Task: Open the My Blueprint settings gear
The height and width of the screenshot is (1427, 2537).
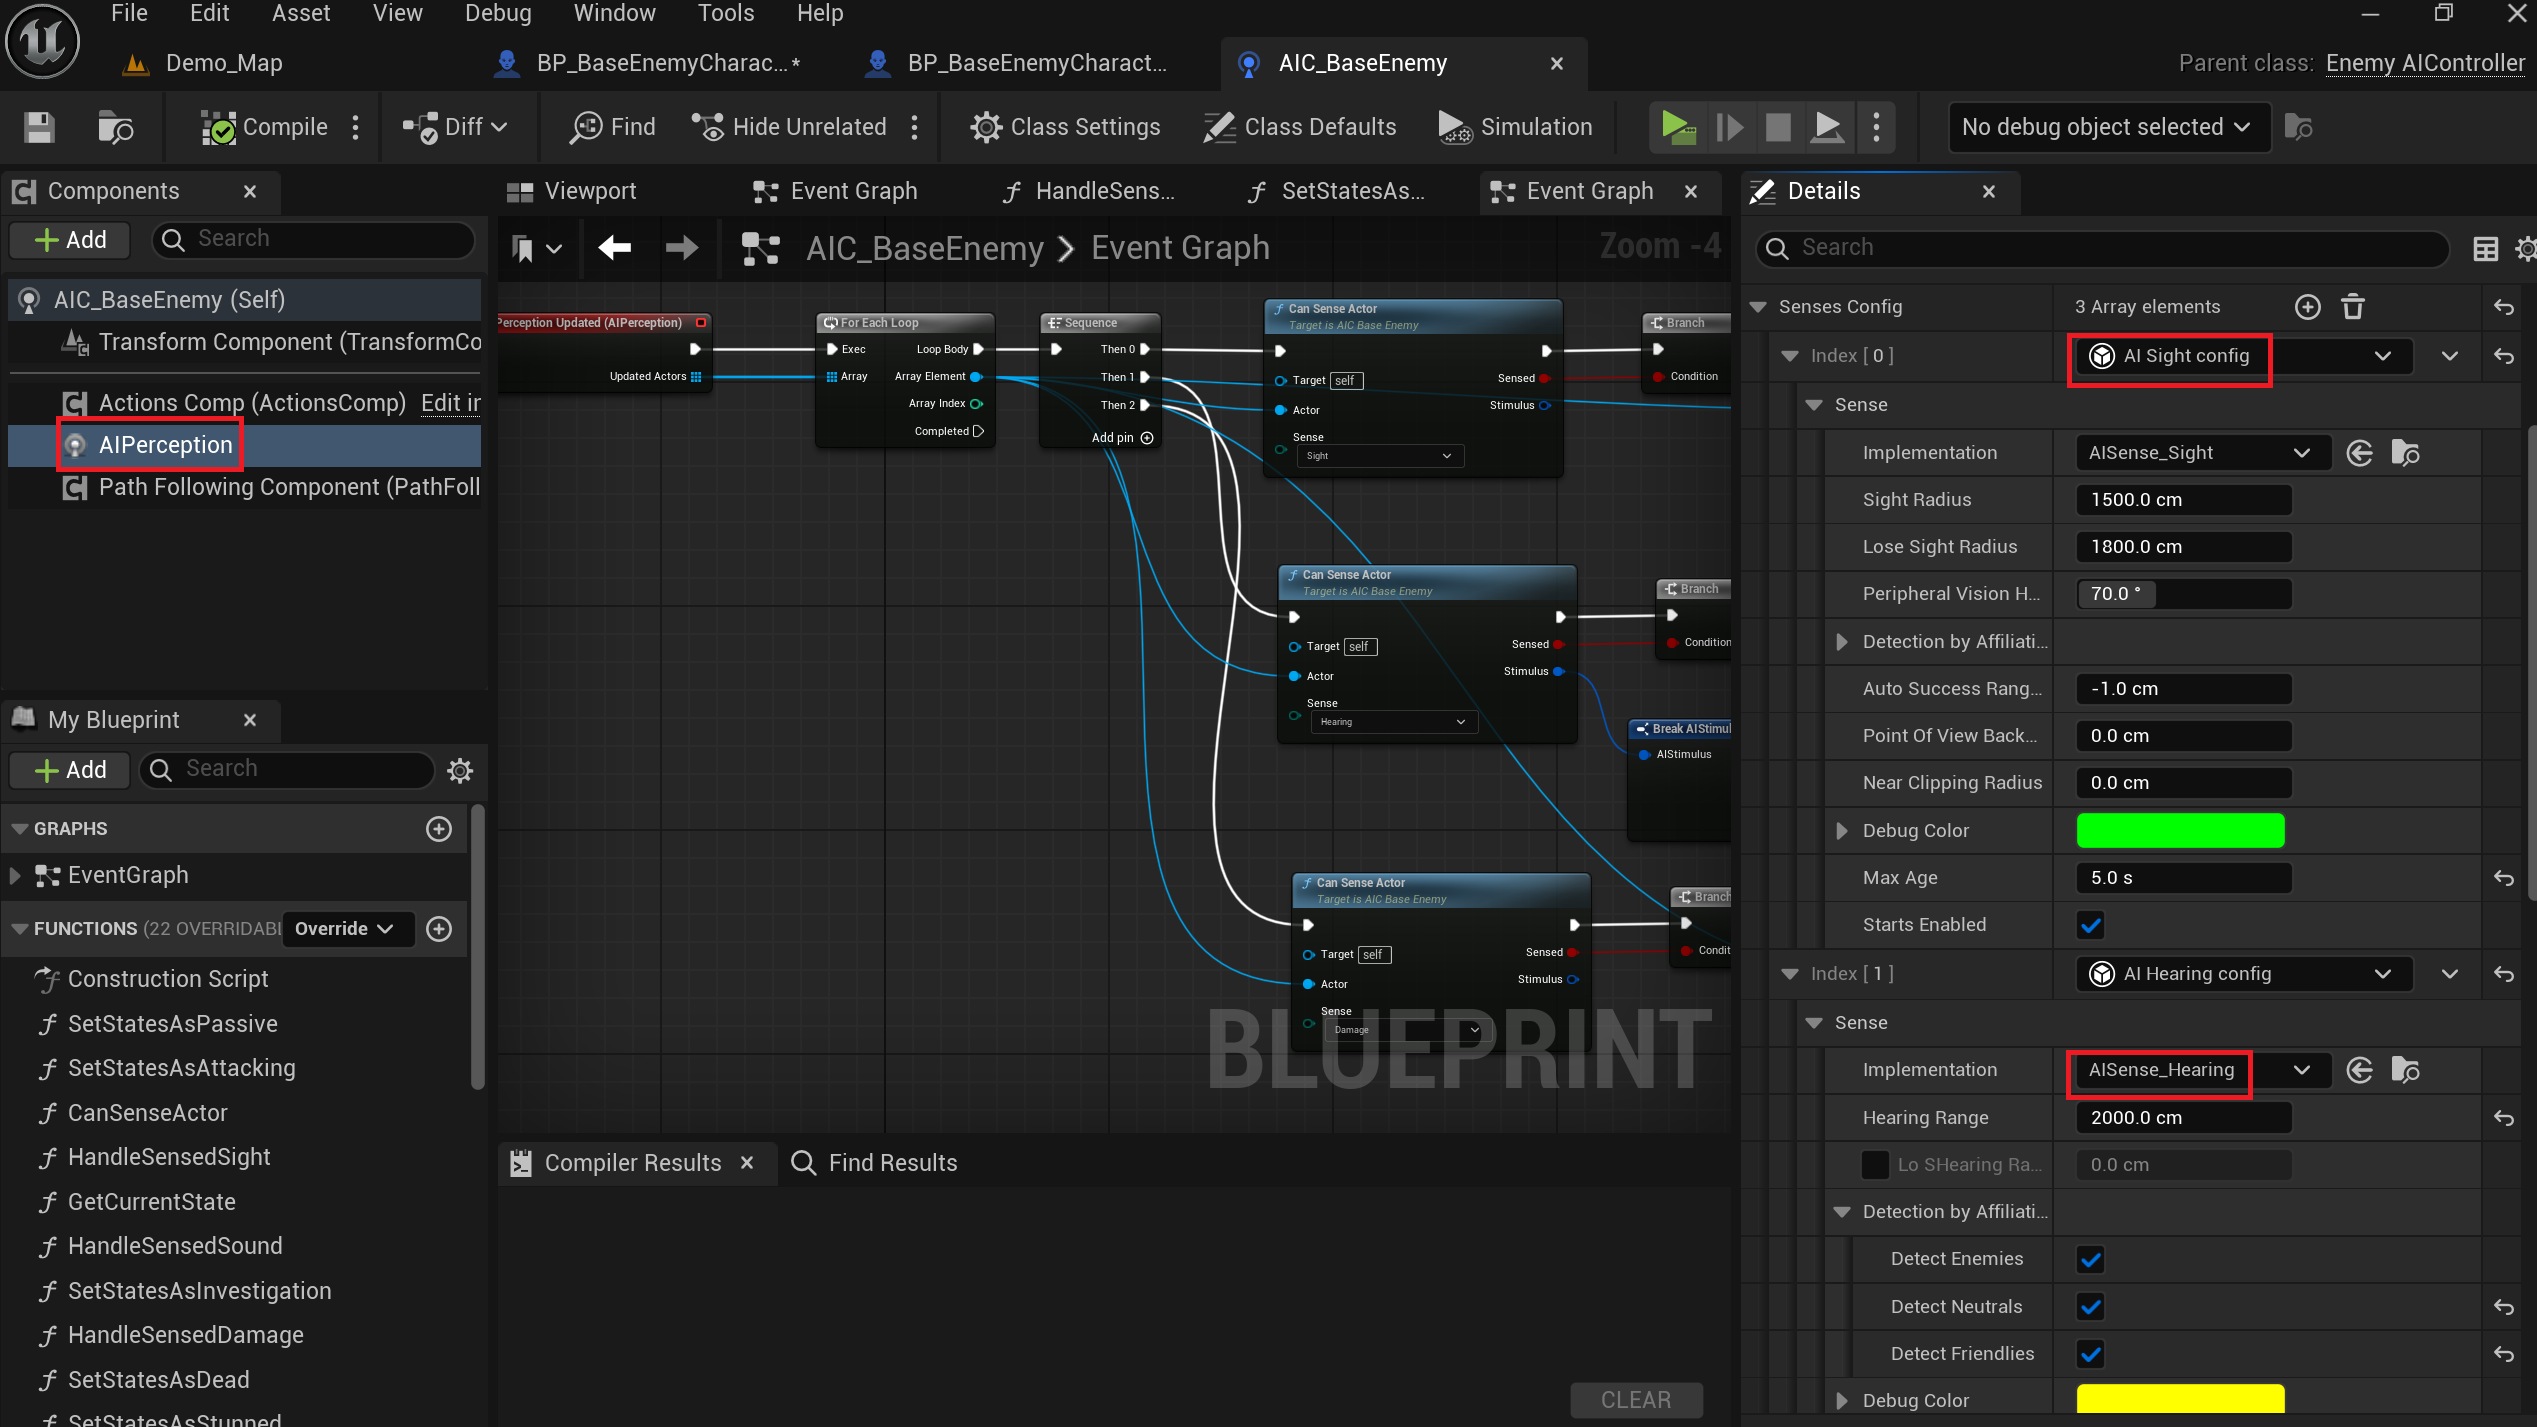Action: coord(459,770)
